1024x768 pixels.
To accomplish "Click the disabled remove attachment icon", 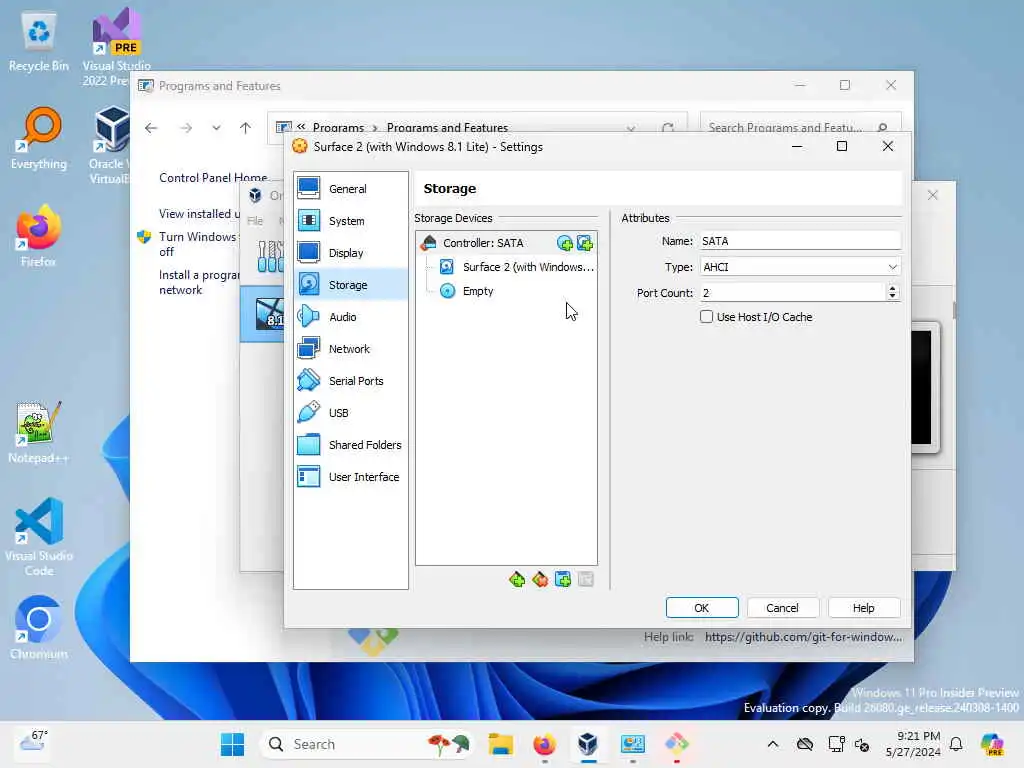I will pos(586,580).
